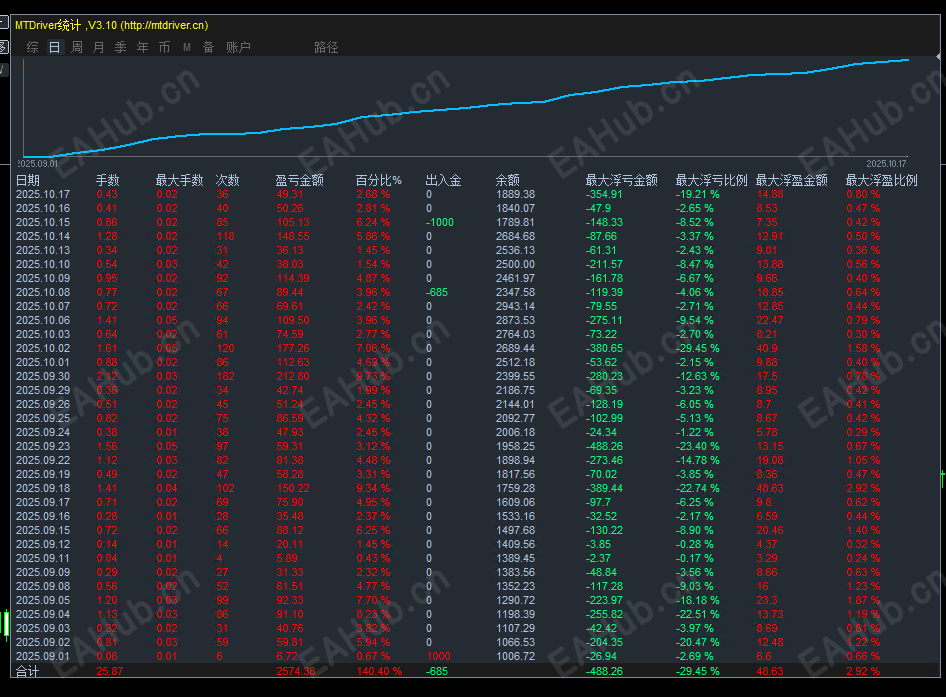Click the mtdriver.cn link in title
The height and width of the screenshot is (697, 946).
165,25
